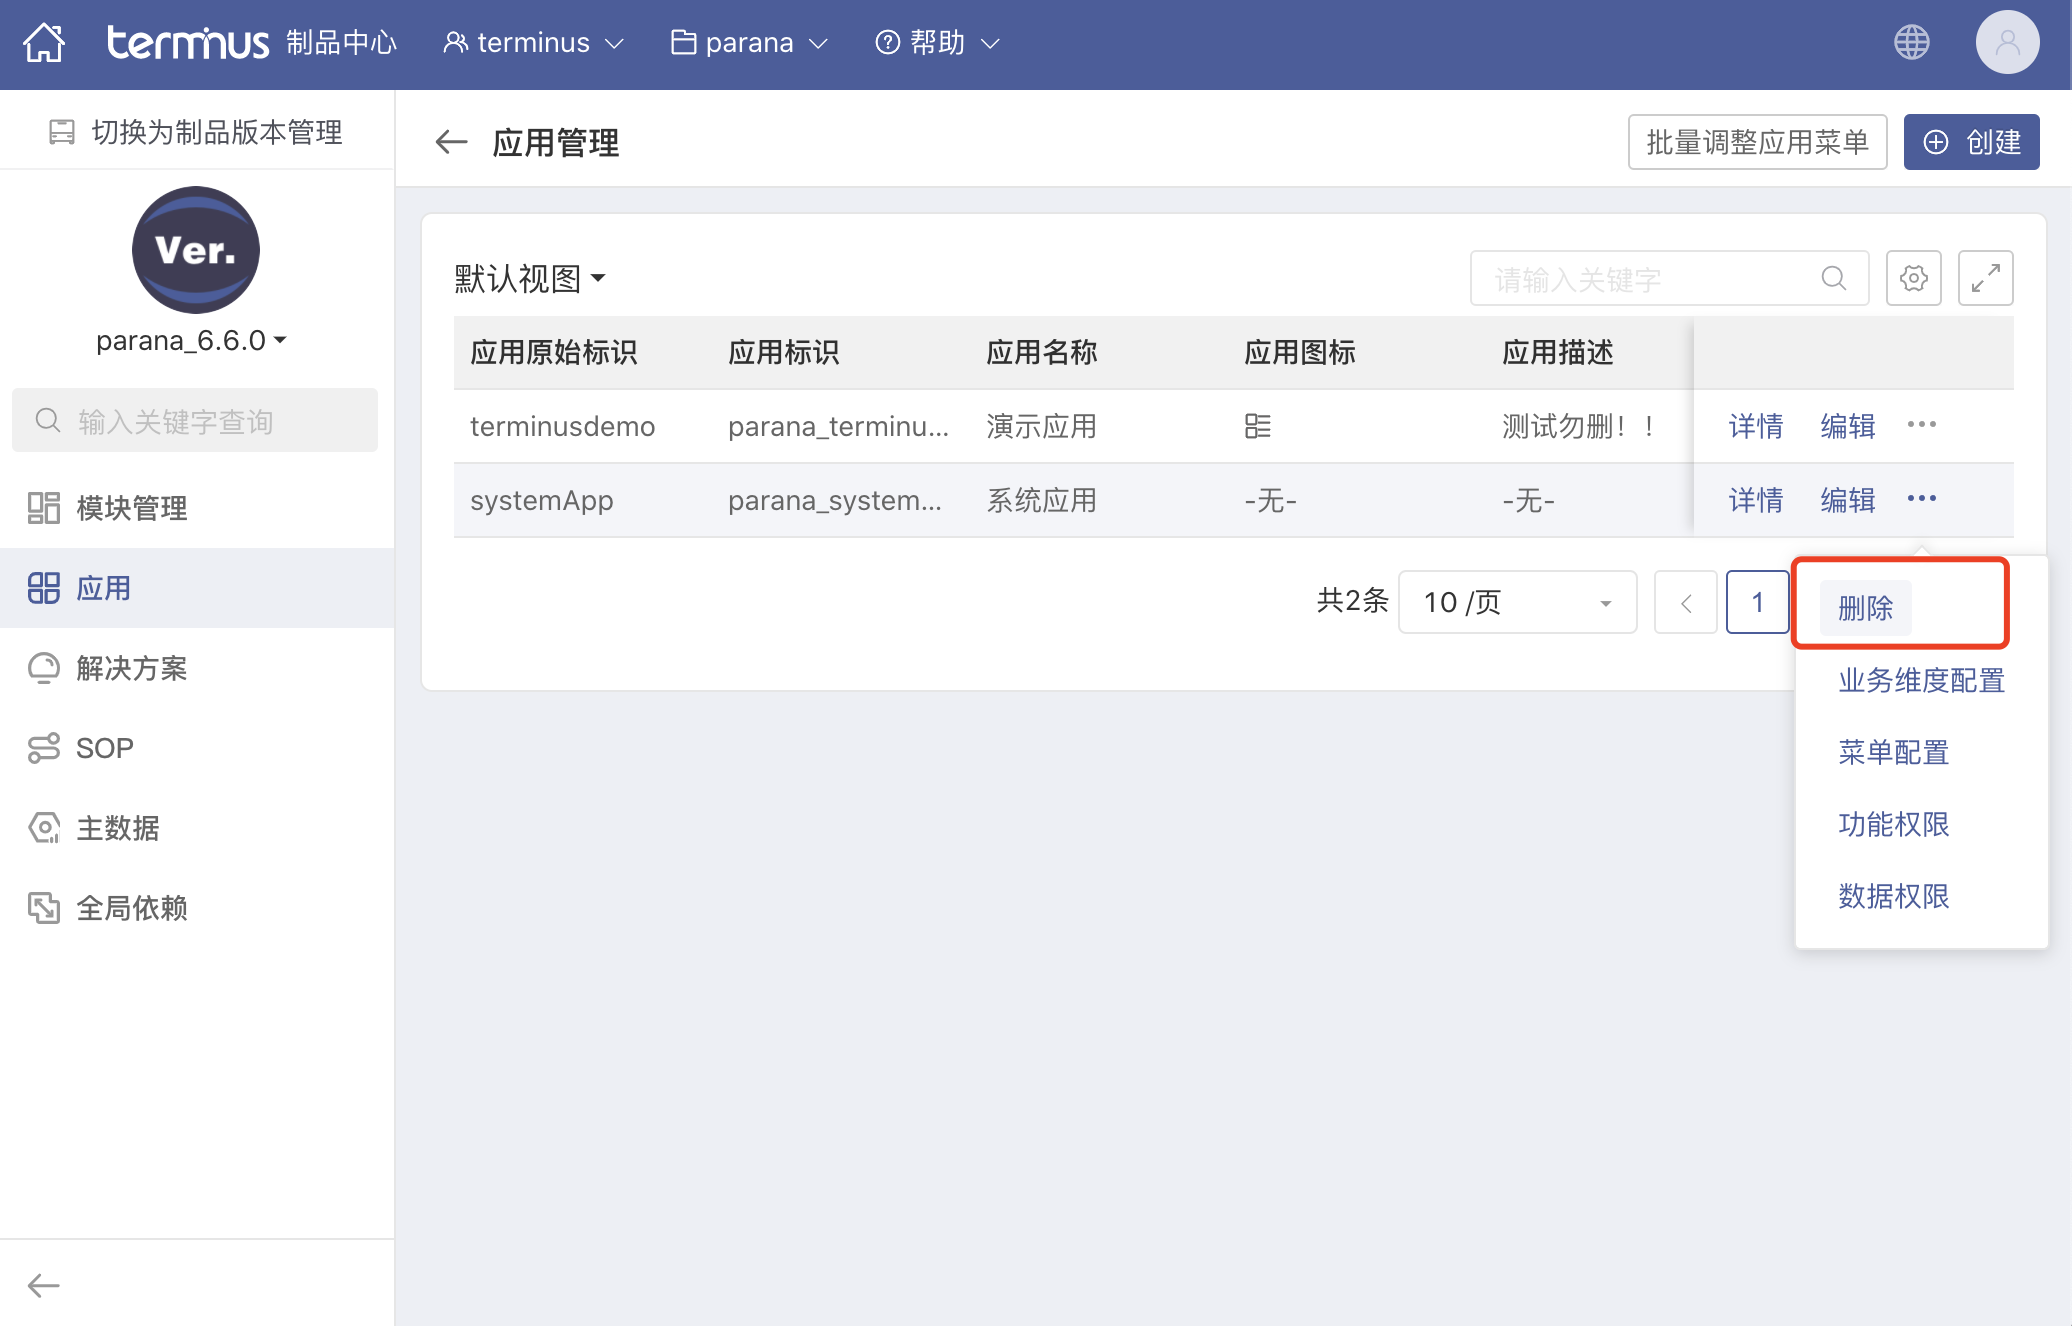Open the language globe icon
Screen dimensions: 2072x1326
click(x=1912, y=42)
